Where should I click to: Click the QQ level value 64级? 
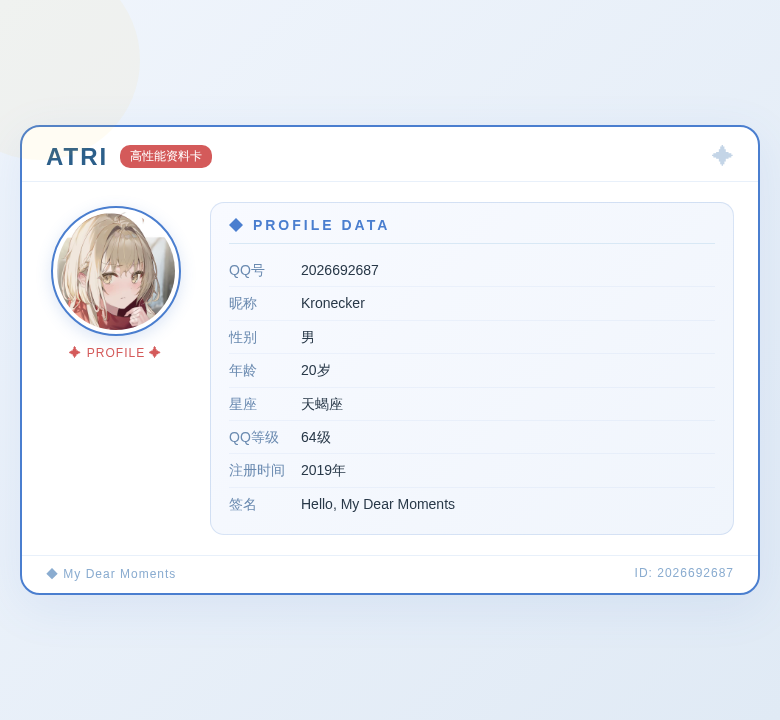tap(315, 437)
